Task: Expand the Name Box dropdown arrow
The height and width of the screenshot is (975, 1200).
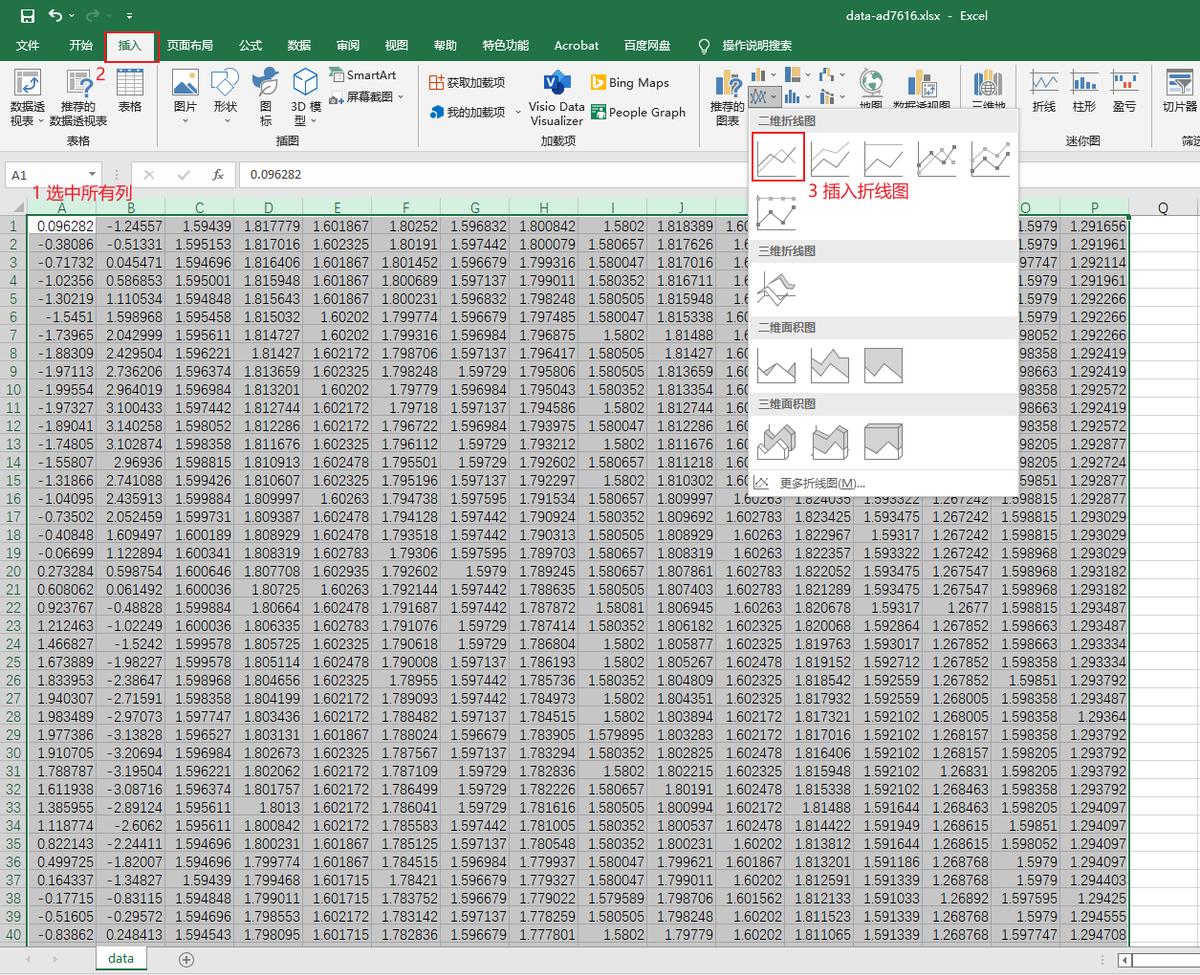Action: click(92, 175)
